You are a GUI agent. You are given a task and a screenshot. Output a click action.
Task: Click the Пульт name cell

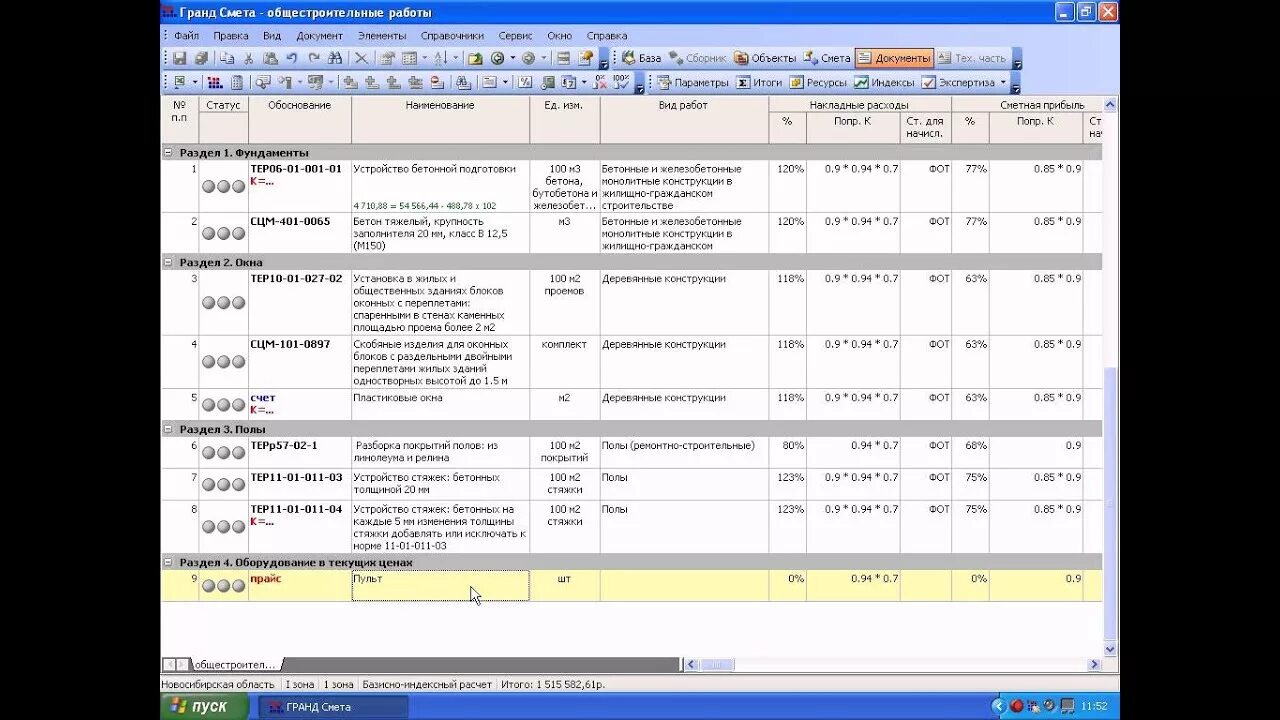click(440, 585)
